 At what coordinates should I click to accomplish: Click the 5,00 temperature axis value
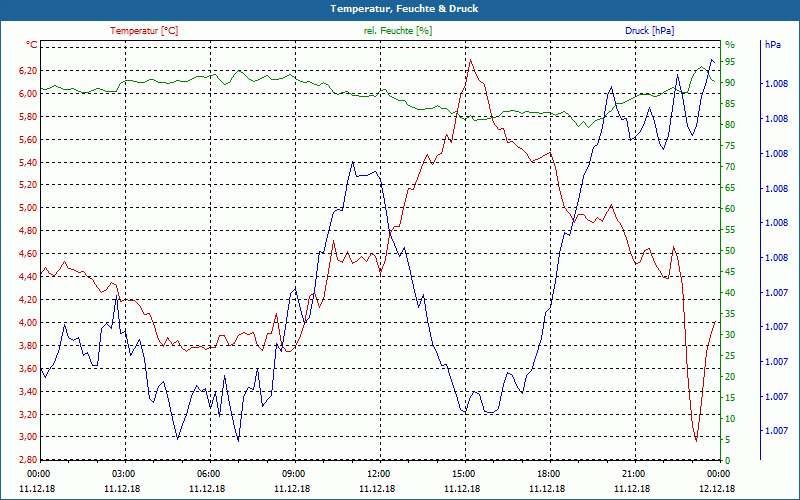(x=28, y=208)
